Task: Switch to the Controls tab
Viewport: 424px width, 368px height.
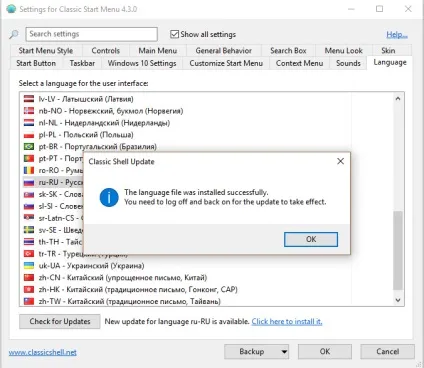Action: pos(105,51)
